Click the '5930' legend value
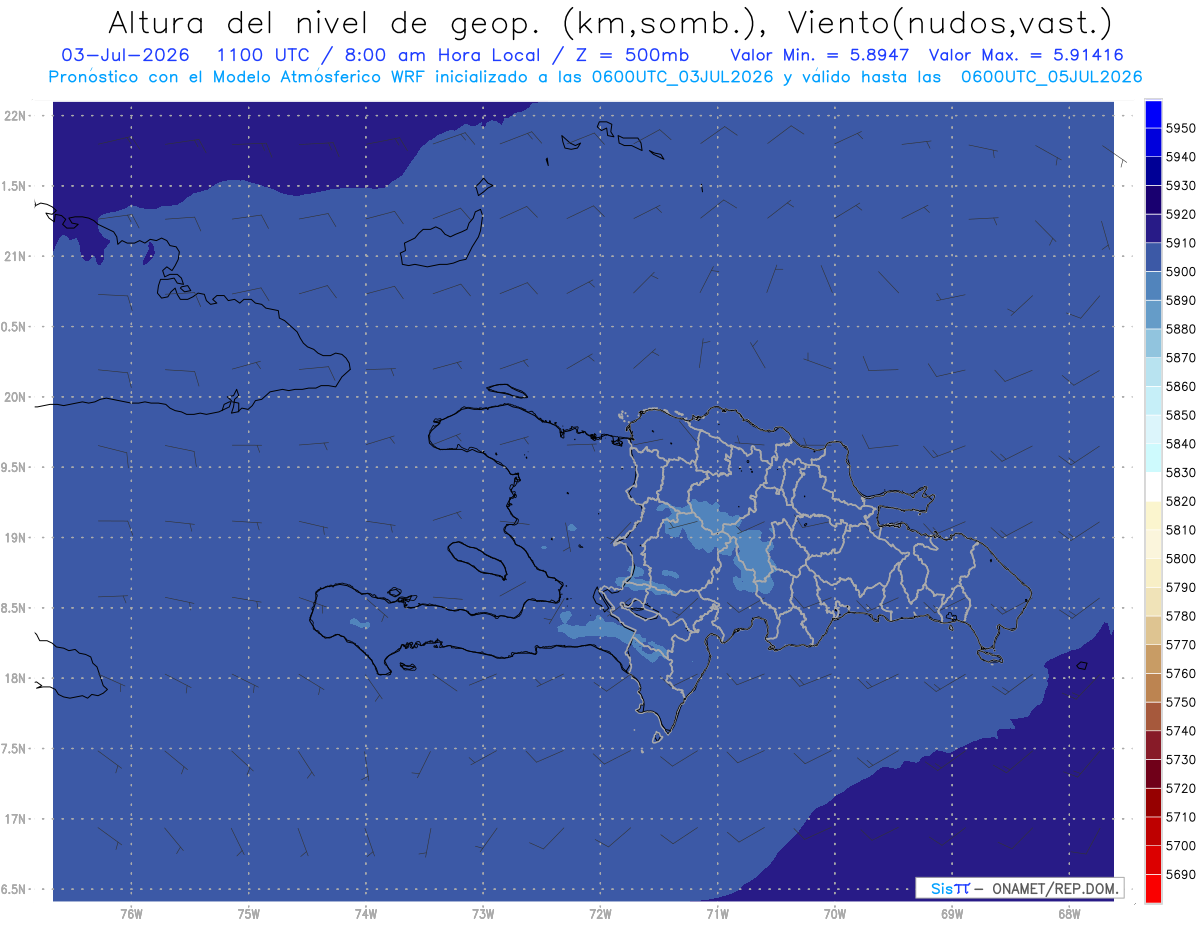Screen dimensions: 1200x927 click(1180, 186)
